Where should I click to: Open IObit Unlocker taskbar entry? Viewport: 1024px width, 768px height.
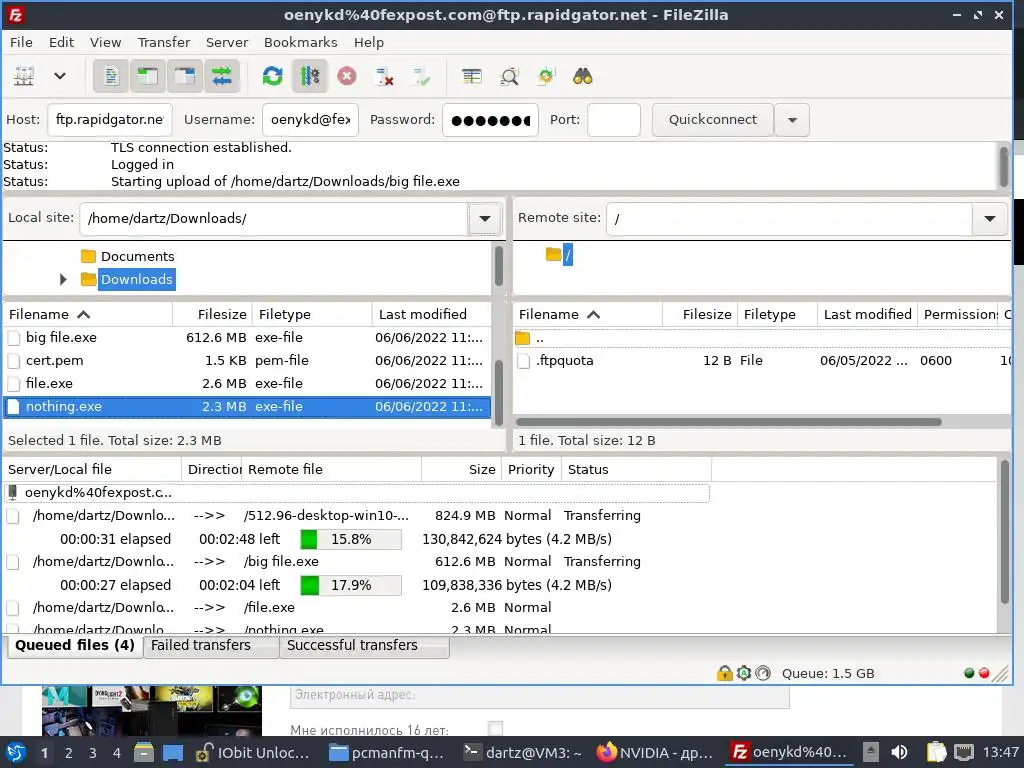(x=253, y=753)
